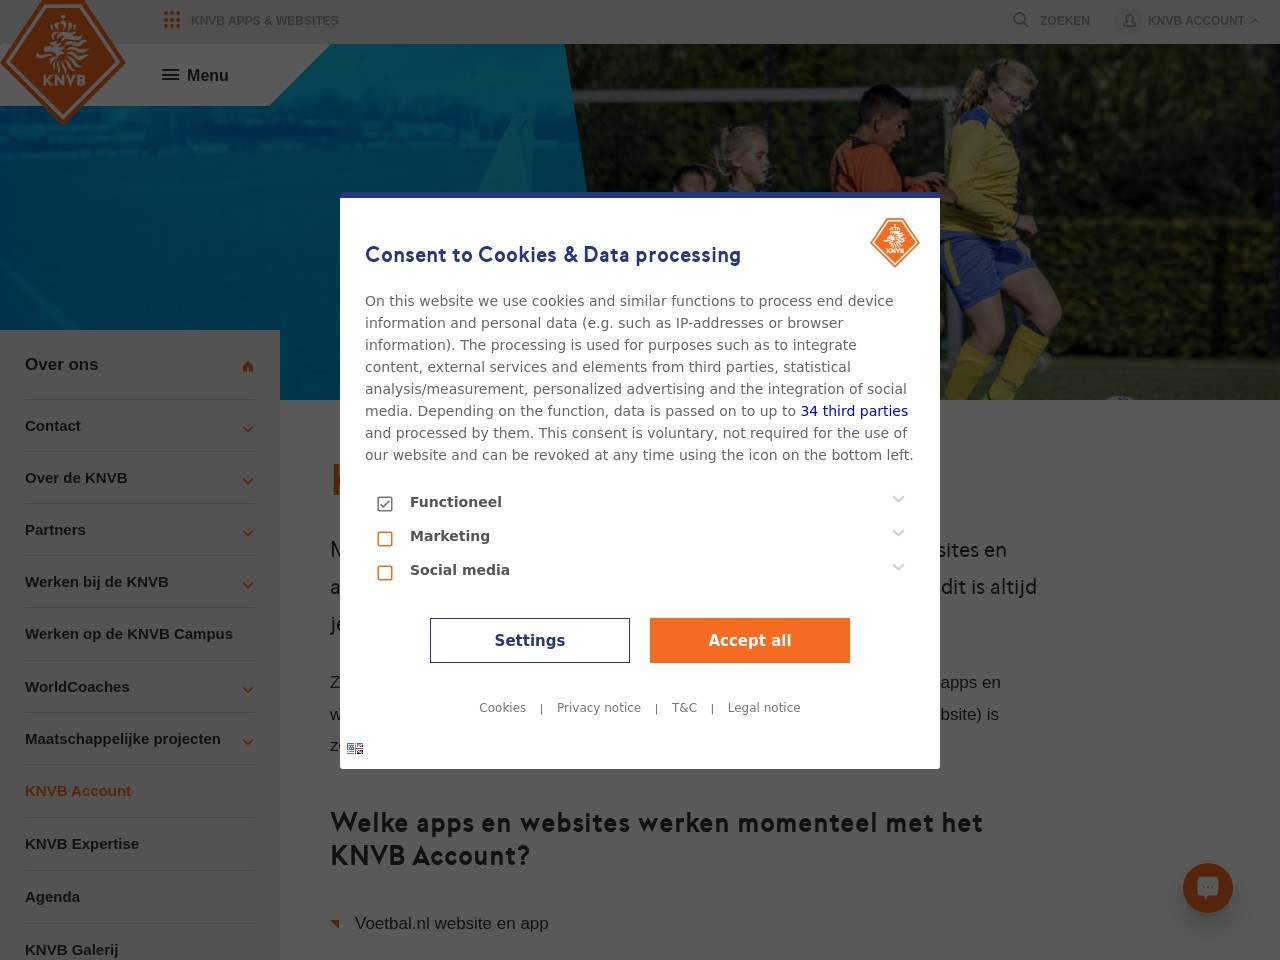The width and height of the screenshot is (1280, 960).
Task: Click the Accept all button
Action: [750, 640]
